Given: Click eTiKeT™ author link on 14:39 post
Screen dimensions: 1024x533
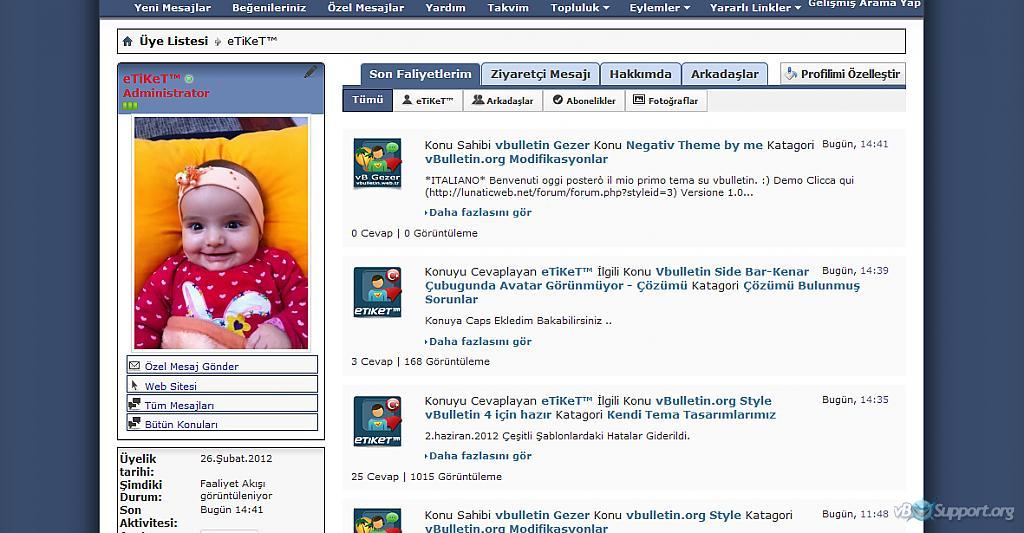Looking at the screenshot, I should coord(567,272).
